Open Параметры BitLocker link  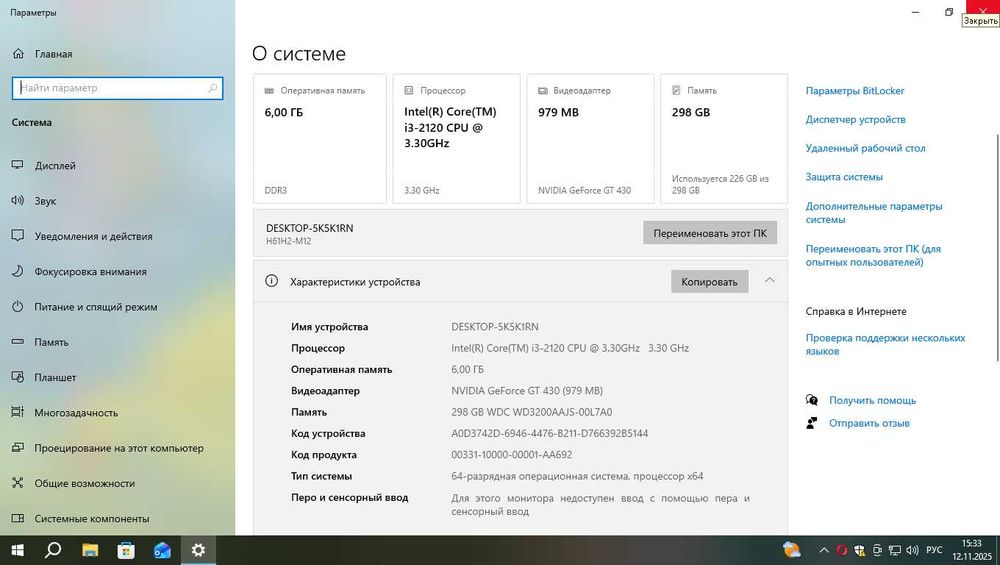pyautogui.click(x=855, y=91)
